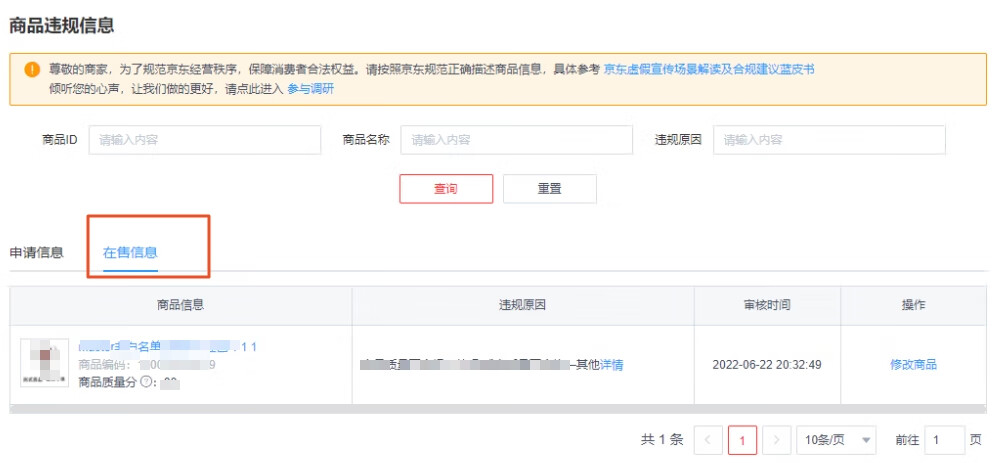Open the 详情 link in the 违规原因 column
The width and height of the screenshot is (1002, 463).
[611, 365]
